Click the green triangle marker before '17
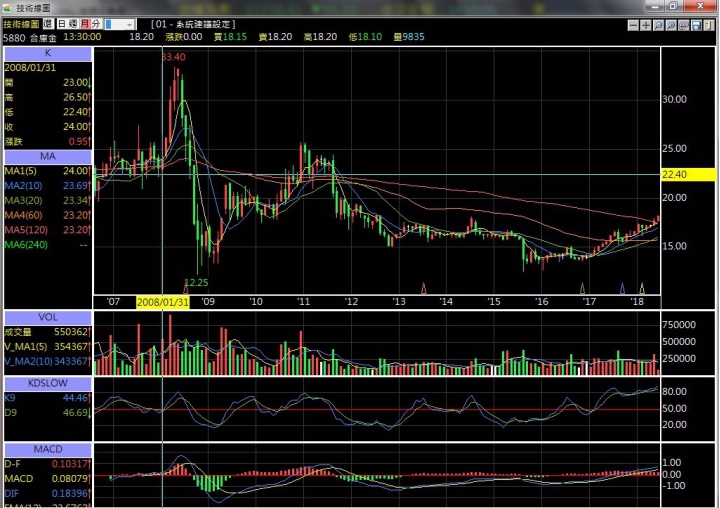 pos(582,288)
